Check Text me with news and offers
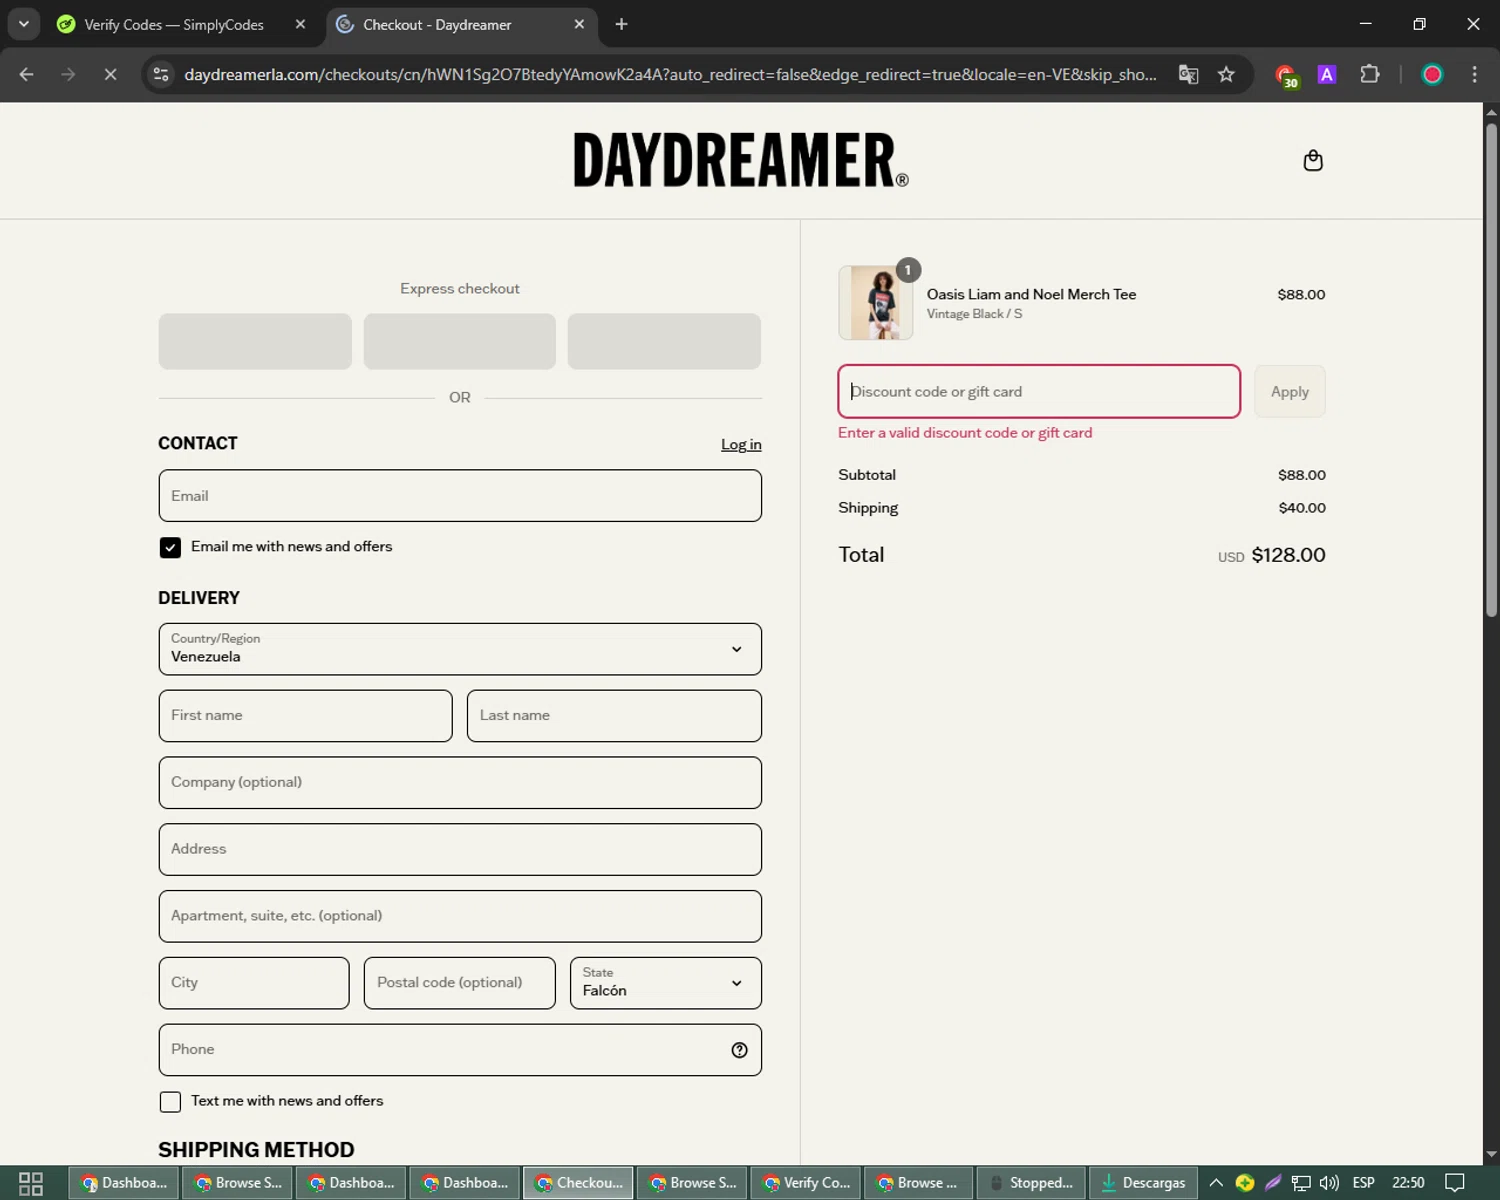 click(x=170, y=1101)
